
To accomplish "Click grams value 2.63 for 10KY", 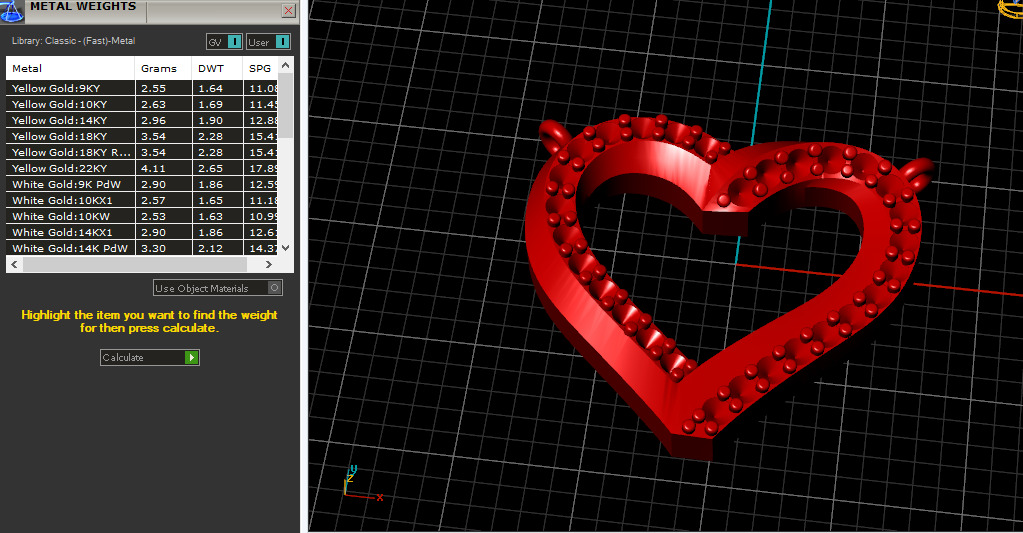I will click(x=153, y=104).
